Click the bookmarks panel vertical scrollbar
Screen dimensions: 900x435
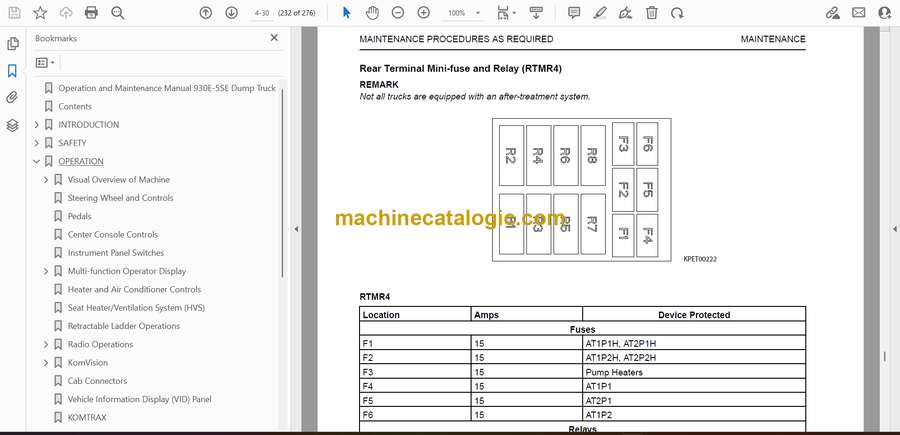click(282, 184)
